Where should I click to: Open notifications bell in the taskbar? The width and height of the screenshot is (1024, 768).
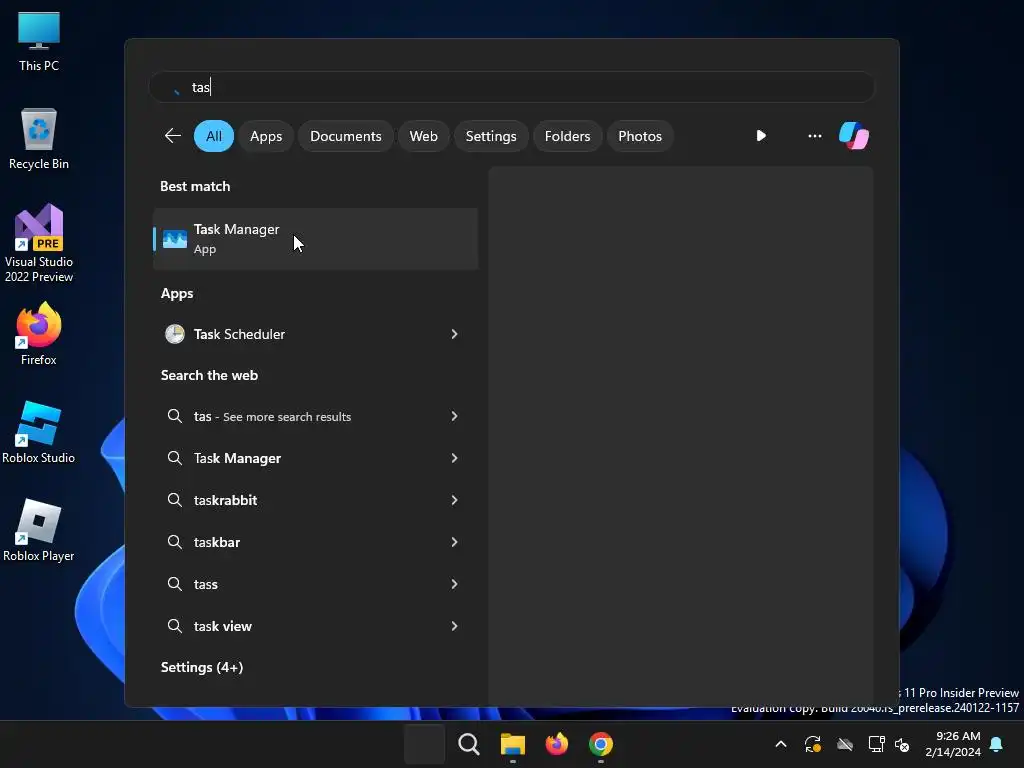[x=997, y=744]
